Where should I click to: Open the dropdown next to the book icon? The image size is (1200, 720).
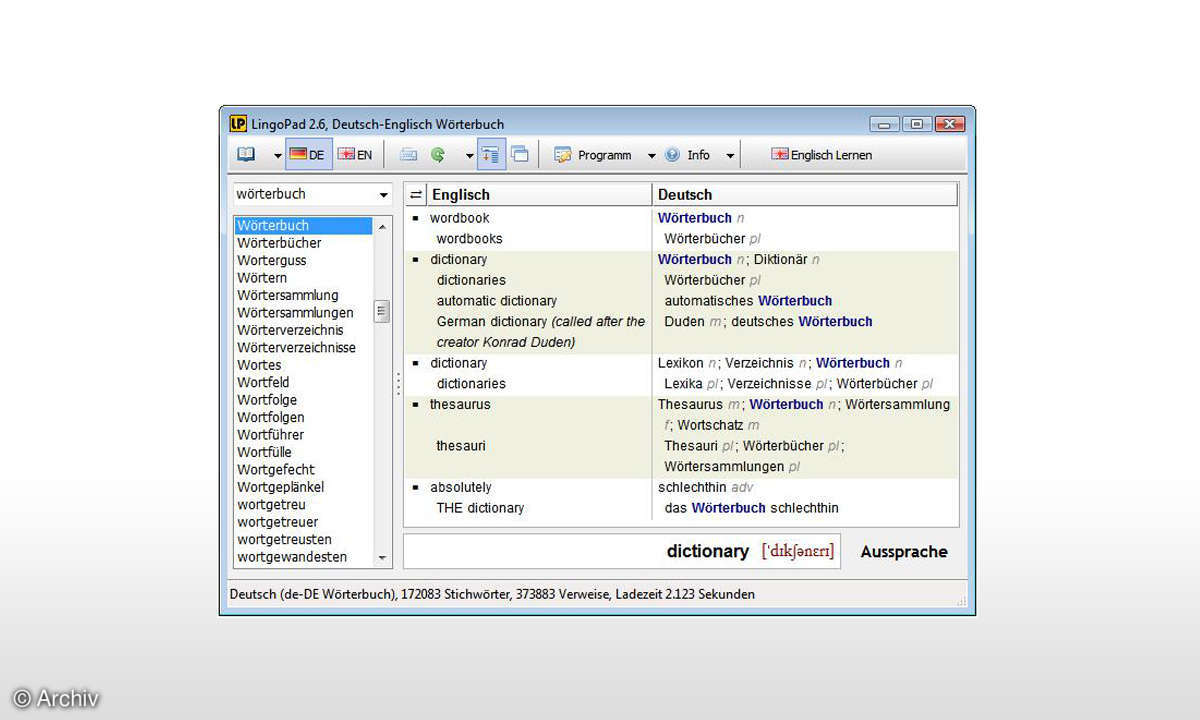pyautogui.click(x=277, y=156)
